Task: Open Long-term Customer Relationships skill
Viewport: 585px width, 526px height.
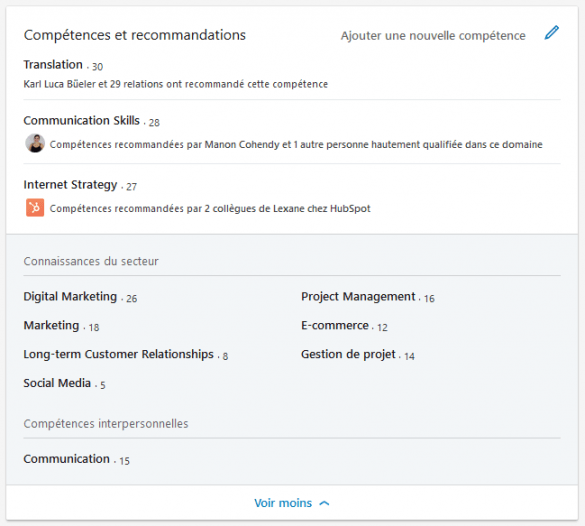Action: pos(118,354)
